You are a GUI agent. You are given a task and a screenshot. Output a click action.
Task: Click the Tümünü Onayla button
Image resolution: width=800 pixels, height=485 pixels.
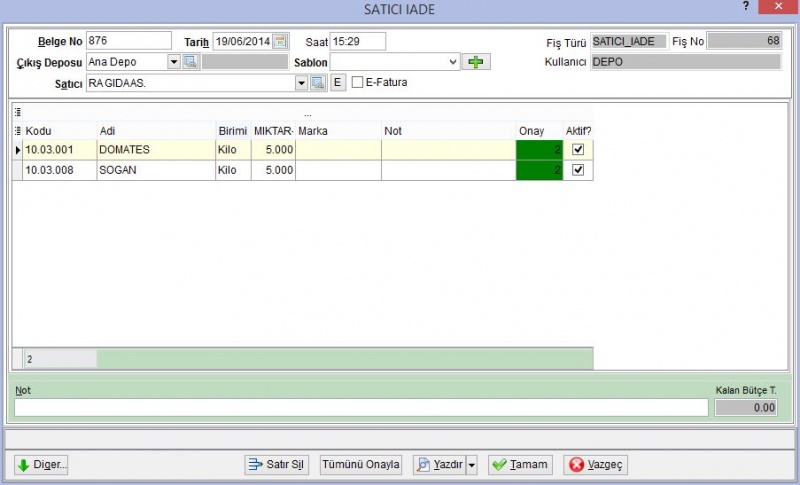tap(361, 465)
